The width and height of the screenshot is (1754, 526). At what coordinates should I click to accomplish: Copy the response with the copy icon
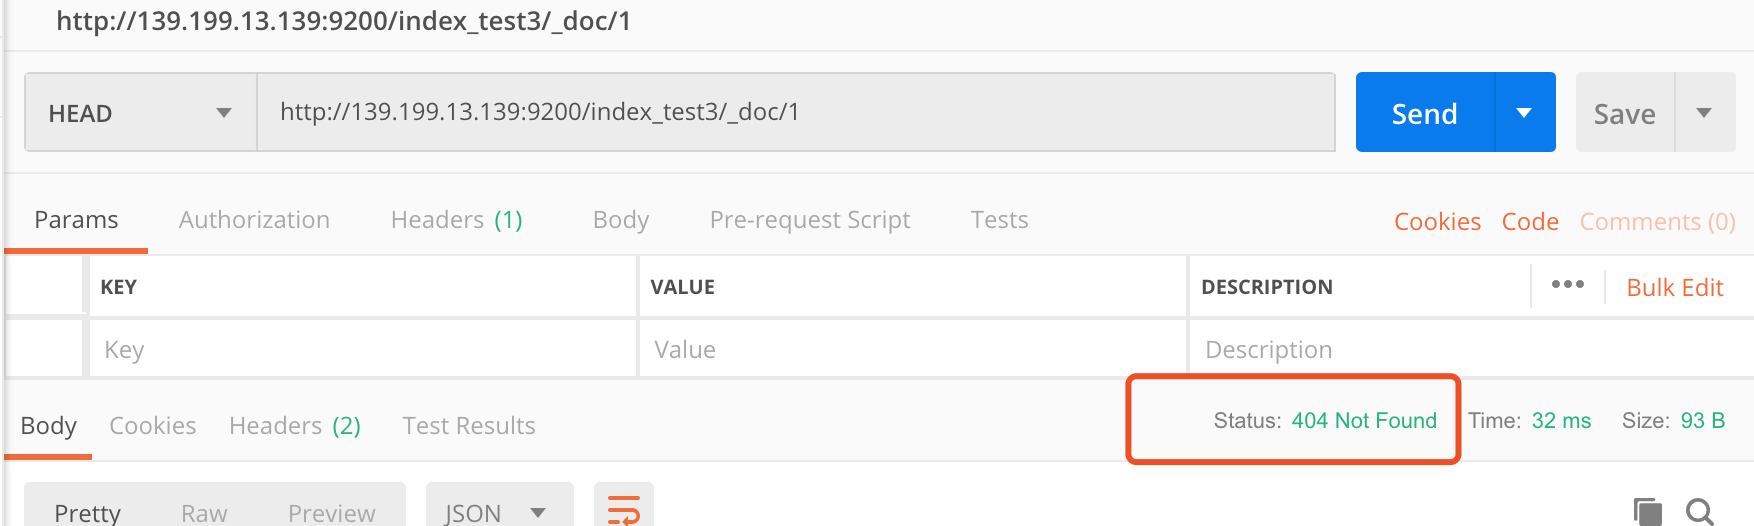point(1647,511)
